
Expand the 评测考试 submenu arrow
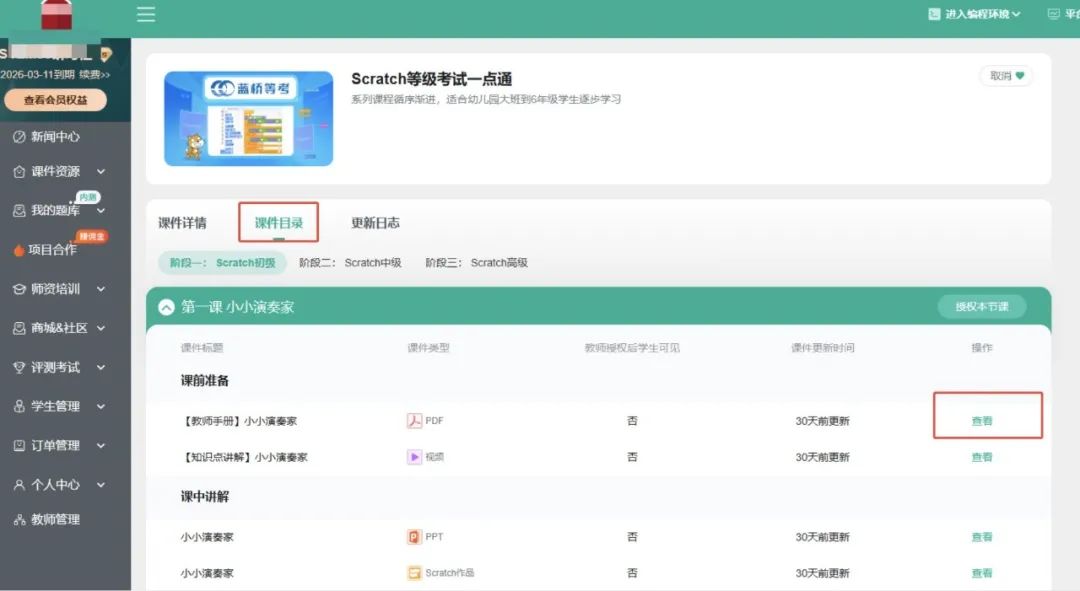pyautogui.click(x=101, y=367)
